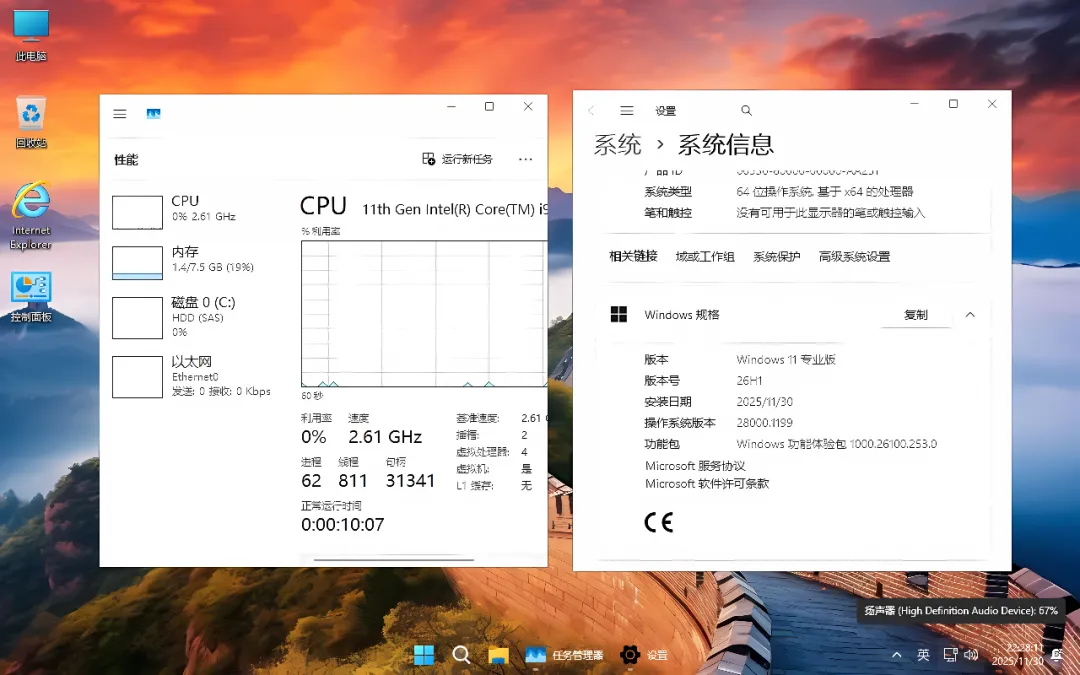This screenshot has height=675, width=1080.
Task: Show hidden tray icons chevron
Action: point(897,655)
